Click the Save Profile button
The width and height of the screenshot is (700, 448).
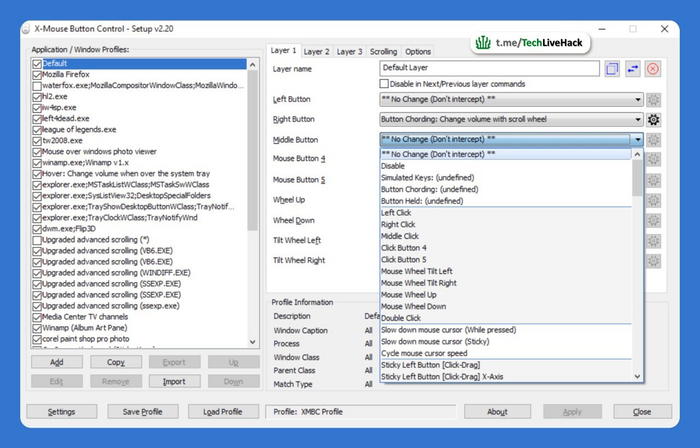pyautogui.click(x=142, y=412)
